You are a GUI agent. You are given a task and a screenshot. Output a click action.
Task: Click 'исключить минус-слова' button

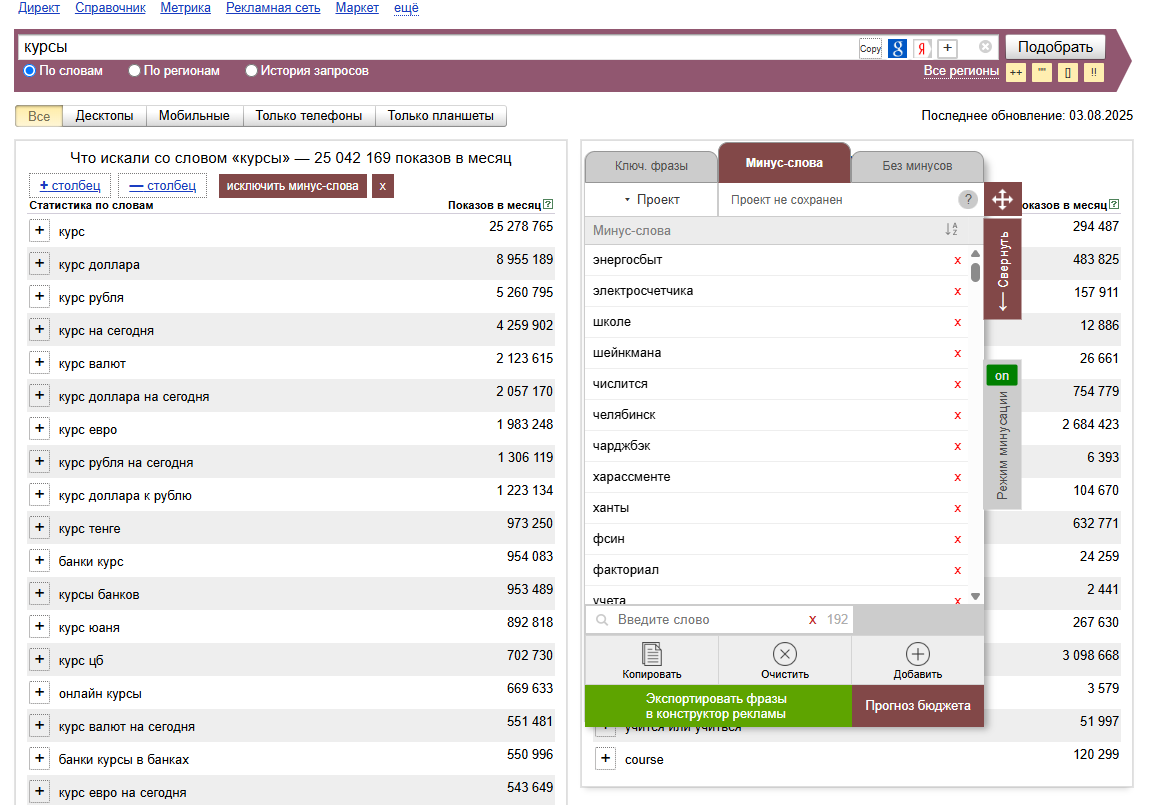point(292,186)
